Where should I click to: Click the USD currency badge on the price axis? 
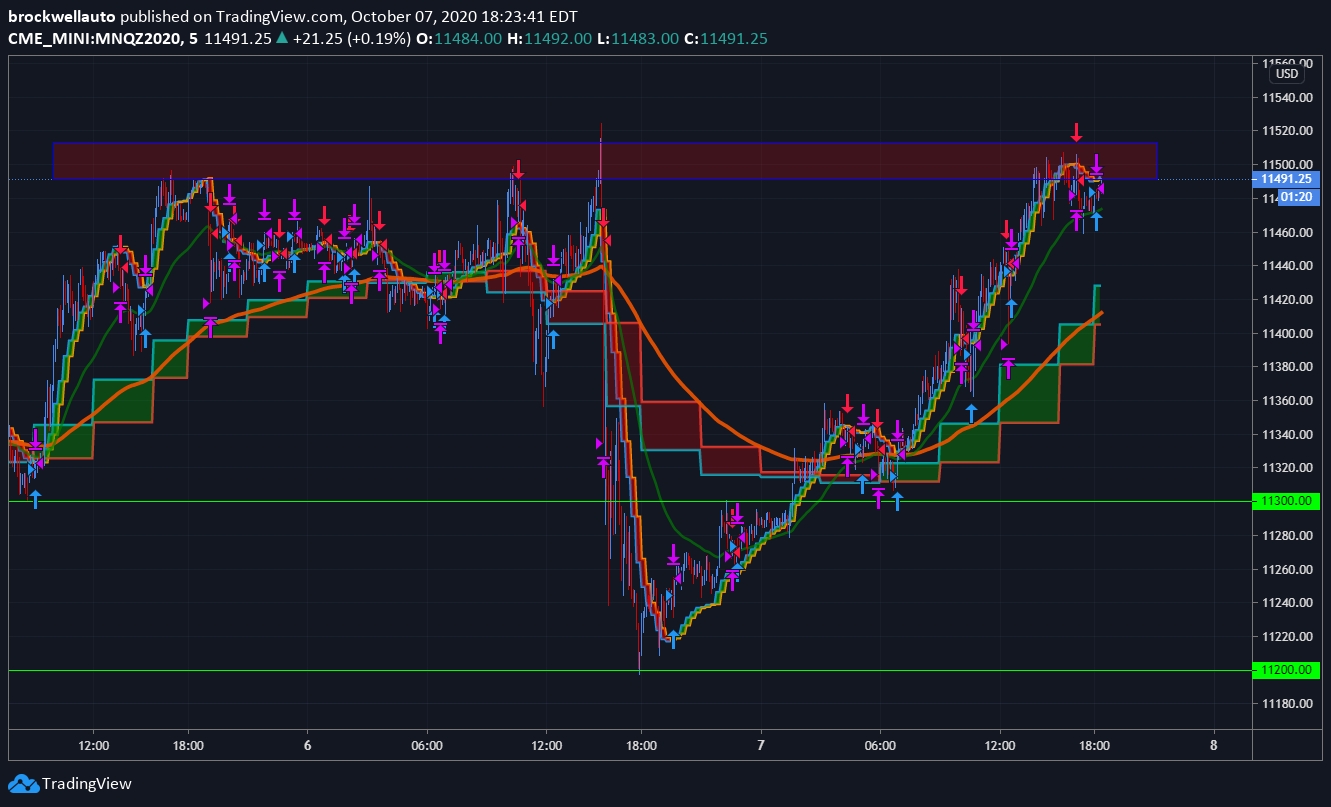[x=1286, y=73]
